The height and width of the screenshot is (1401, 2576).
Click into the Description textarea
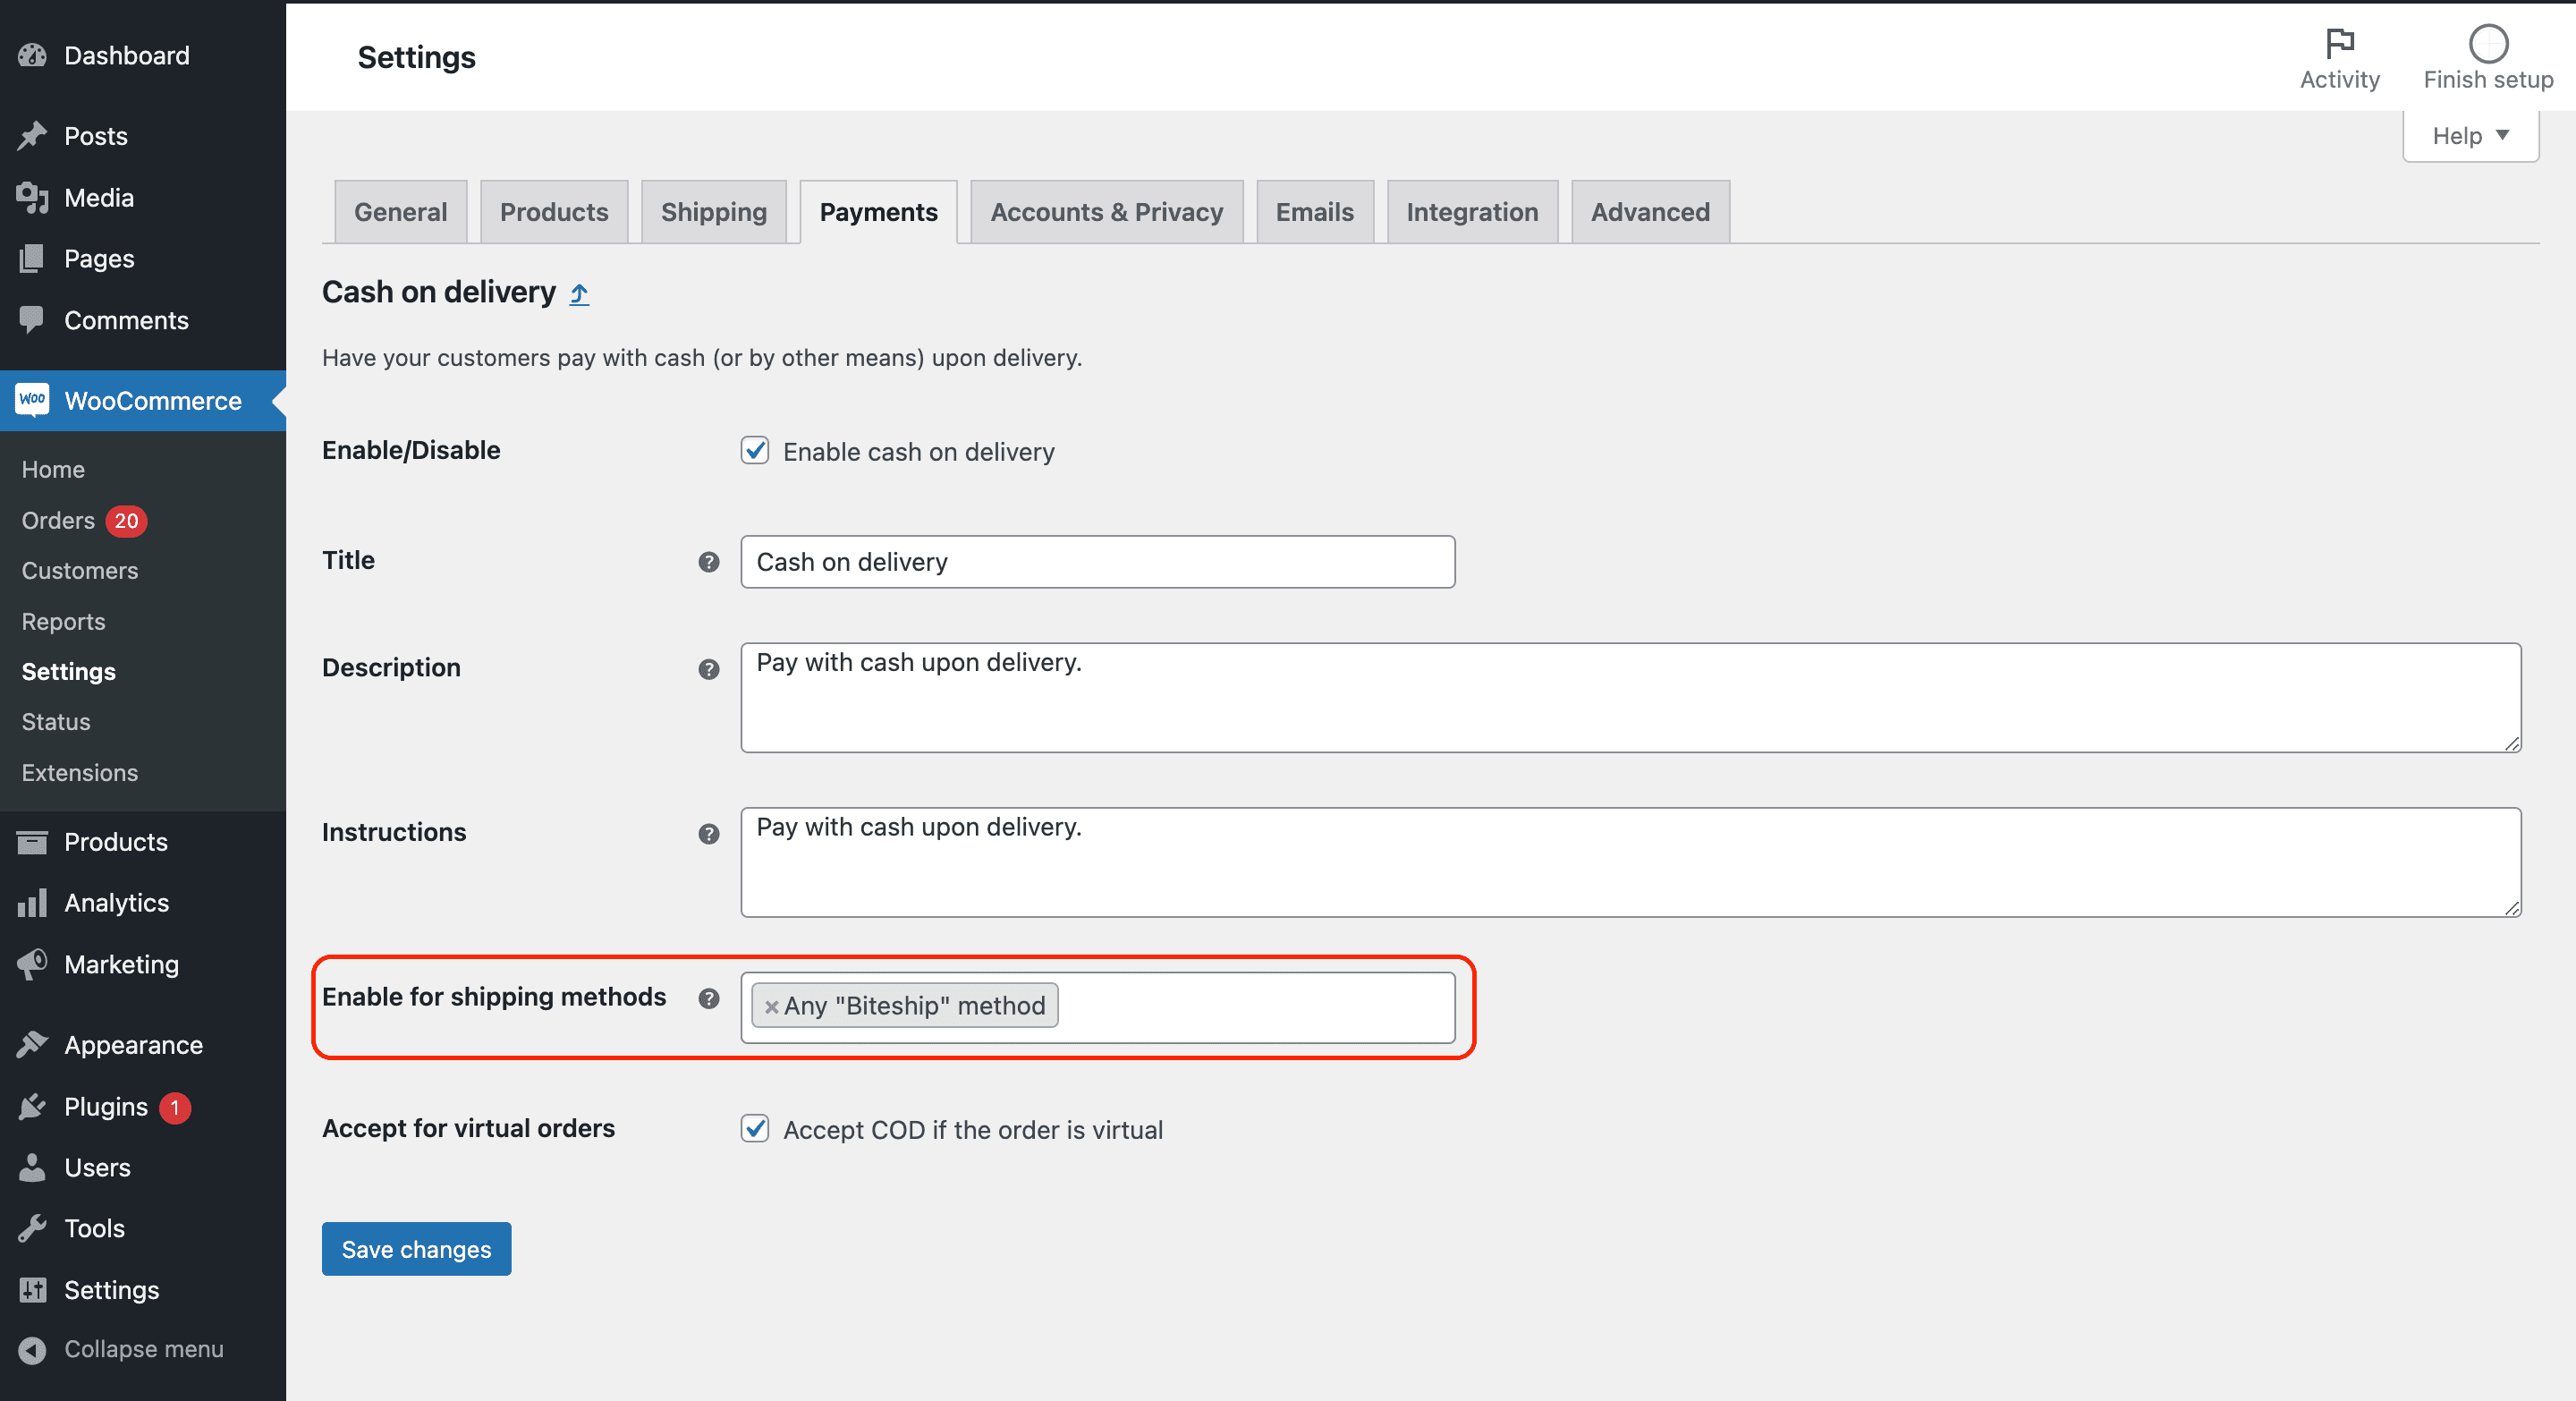tap(1630, 698)
